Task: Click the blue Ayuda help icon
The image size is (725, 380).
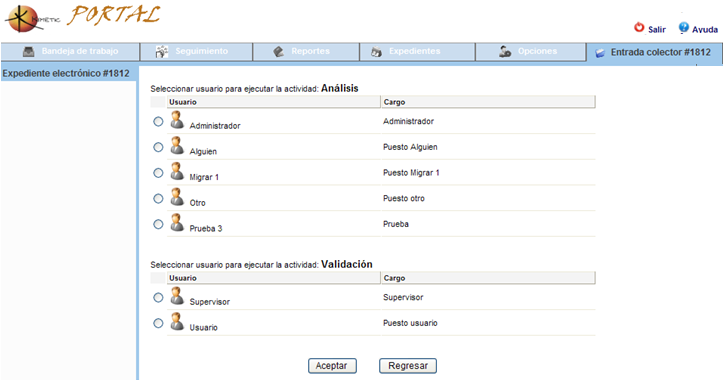Action: (683, 28)
